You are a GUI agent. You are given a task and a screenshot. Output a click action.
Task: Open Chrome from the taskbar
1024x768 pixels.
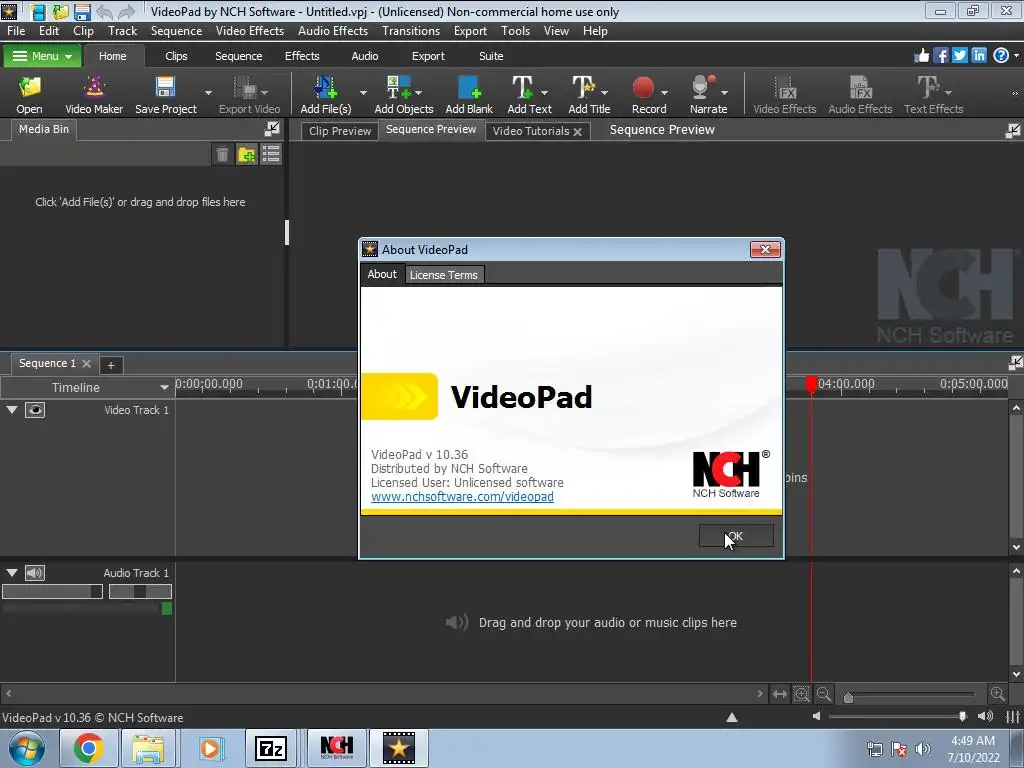pyautogui.click(x=88, y=748)
